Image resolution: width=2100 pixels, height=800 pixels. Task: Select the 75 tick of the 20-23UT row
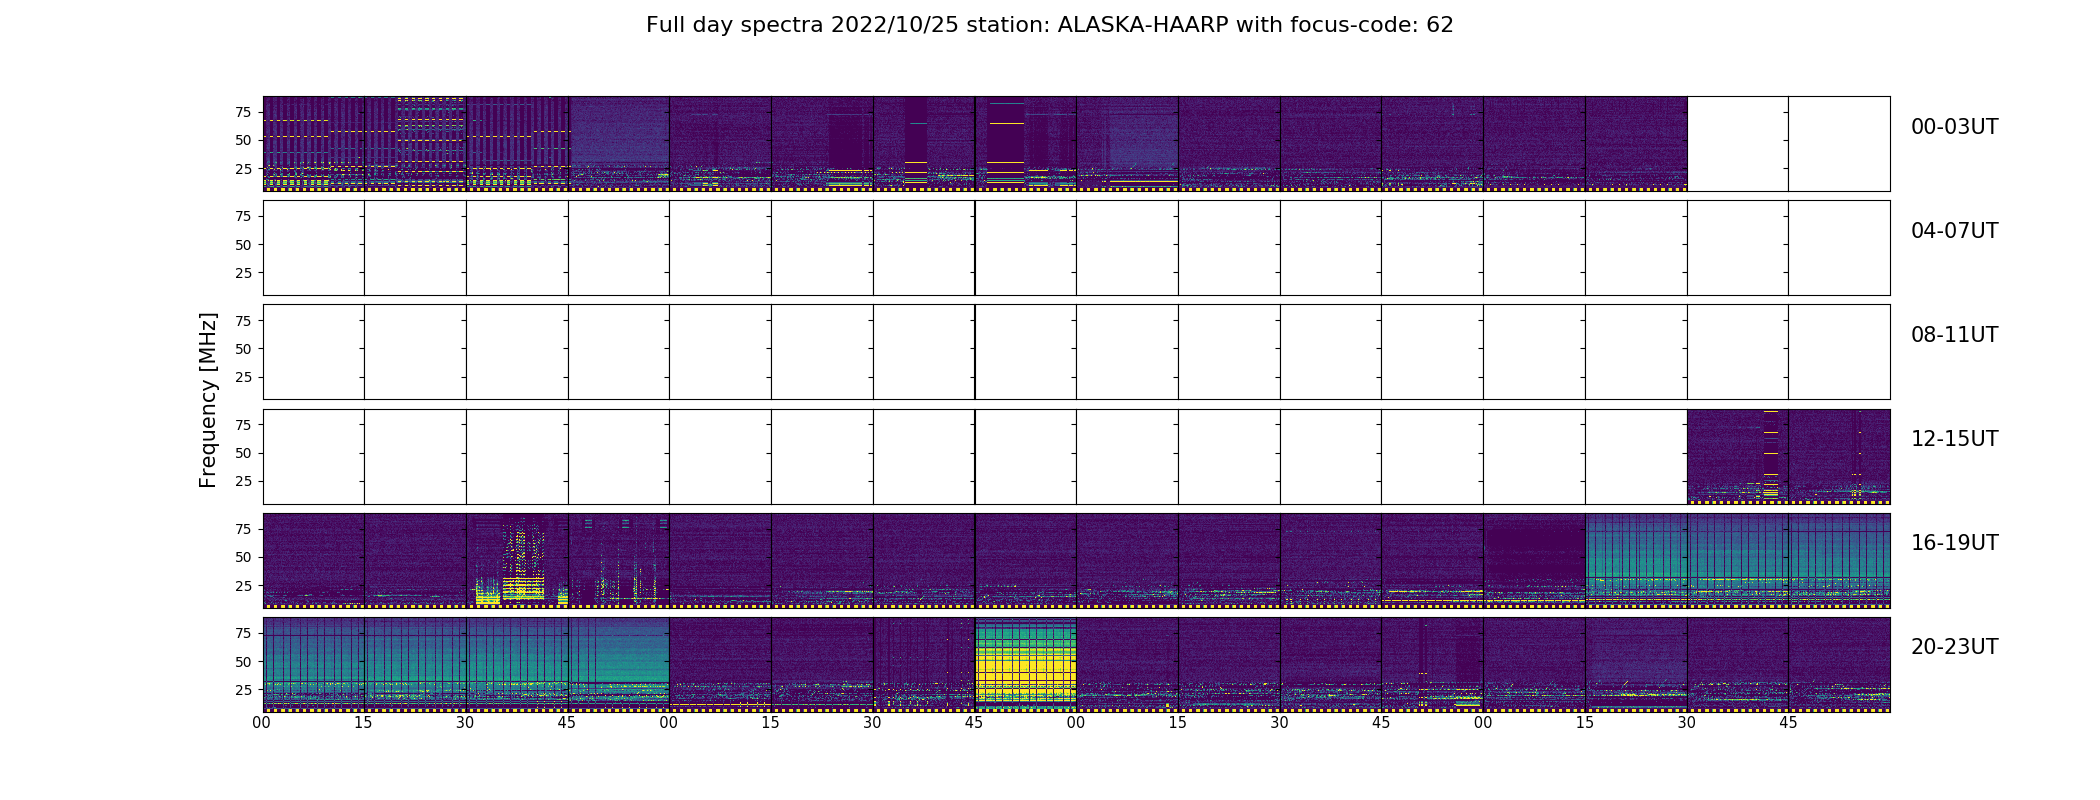tap(243, 633)
